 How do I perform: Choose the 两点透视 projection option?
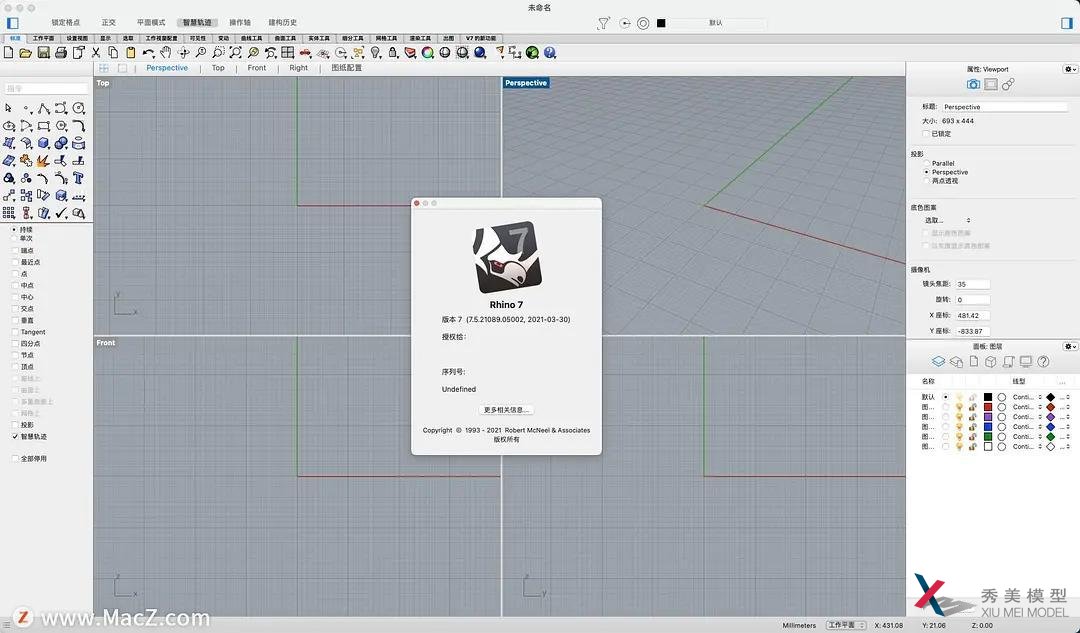[x=926, y=181]
